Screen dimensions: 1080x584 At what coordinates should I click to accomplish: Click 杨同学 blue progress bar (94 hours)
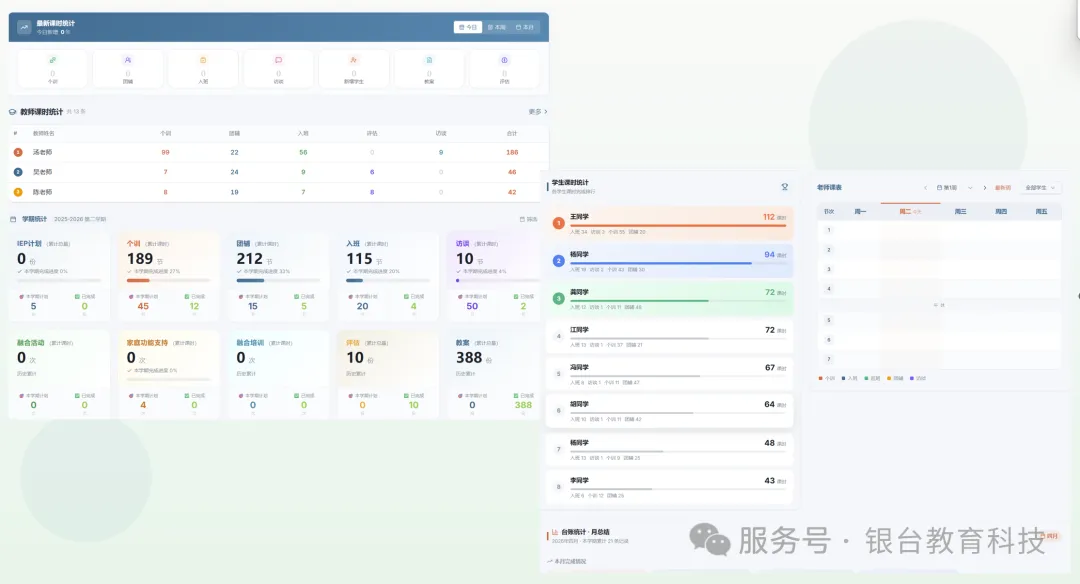click(x=661, y=263)
